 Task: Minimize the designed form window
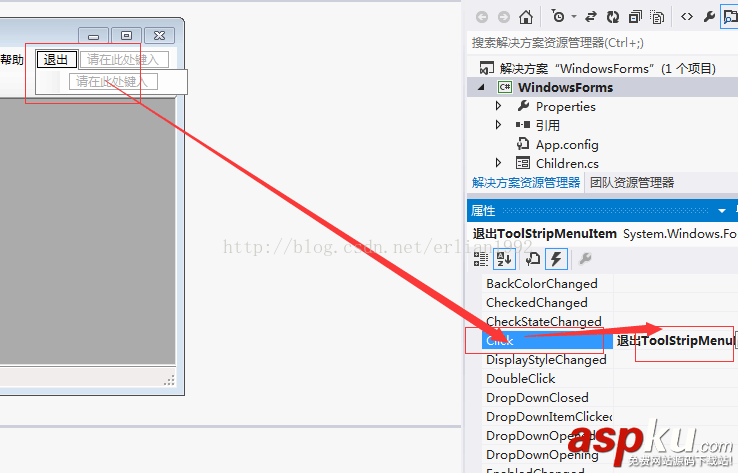coord(94,36)
